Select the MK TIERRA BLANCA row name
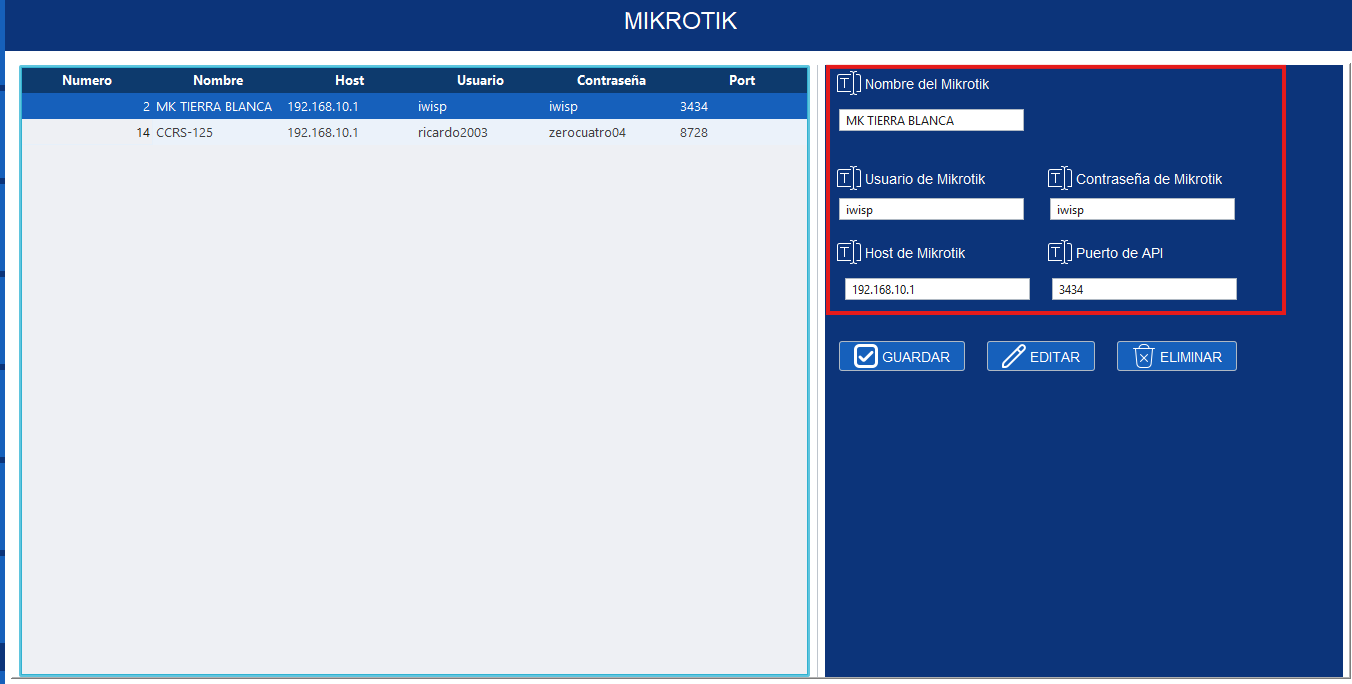This screenshot has height=684, width=1352. (214, 106)
